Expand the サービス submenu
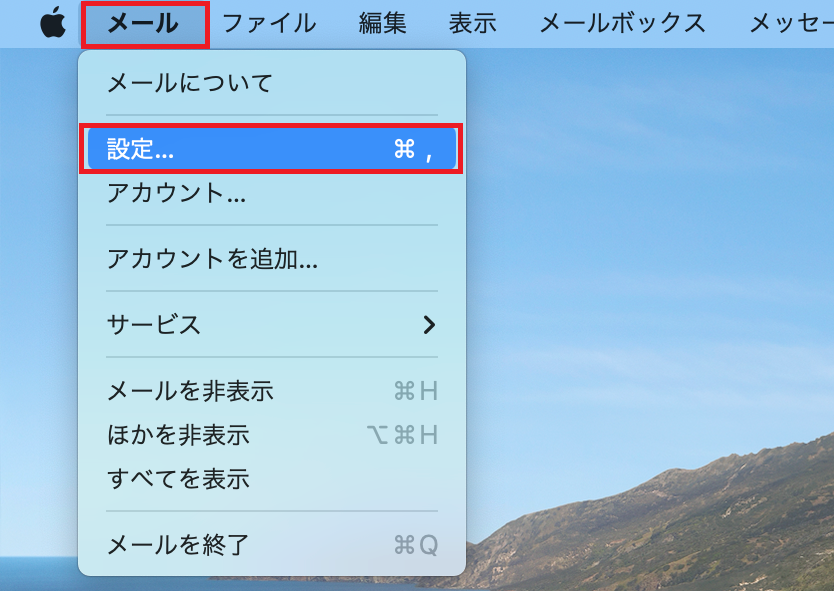The height and width of the screenshot is (591, 834). point(272,324)
